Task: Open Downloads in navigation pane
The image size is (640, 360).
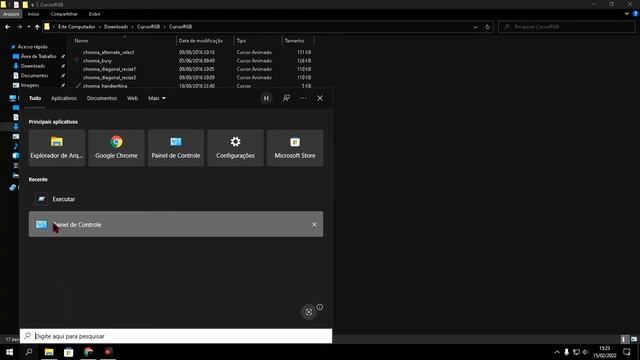Action: click(33, 66)
